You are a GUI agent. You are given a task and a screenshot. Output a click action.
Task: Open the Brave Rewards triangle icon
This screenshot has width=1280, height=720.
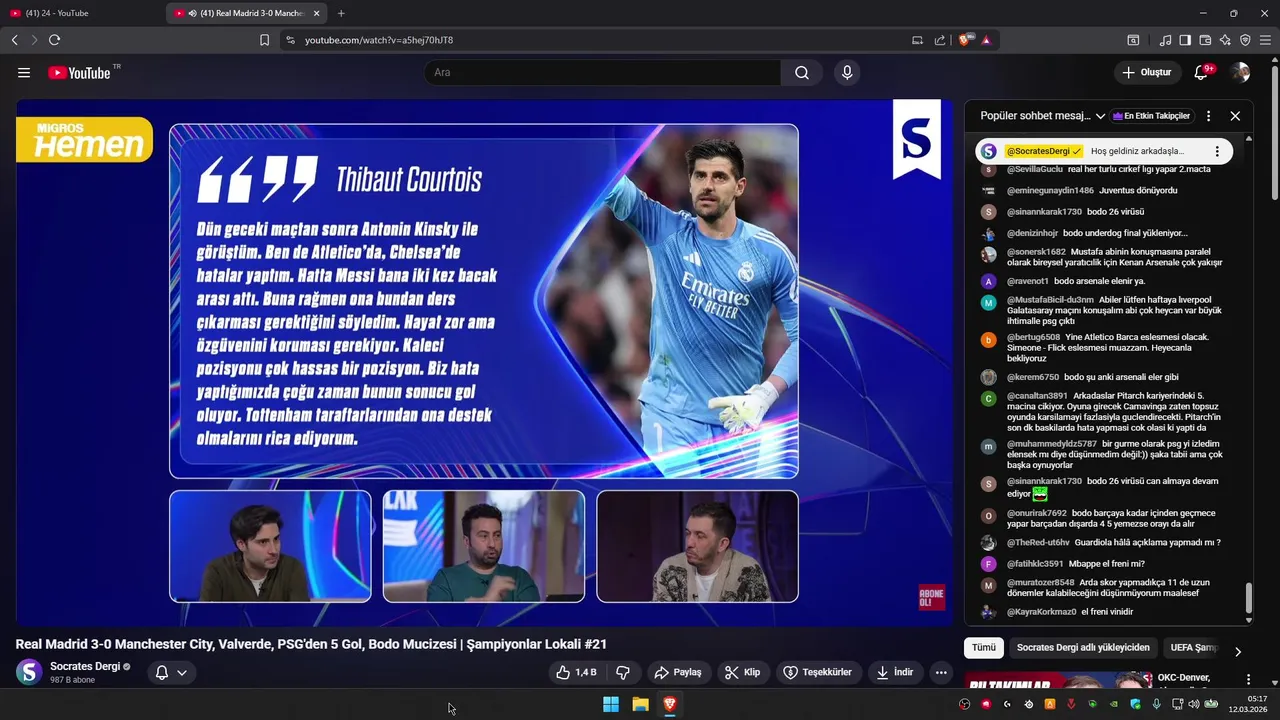click(986, 40)
